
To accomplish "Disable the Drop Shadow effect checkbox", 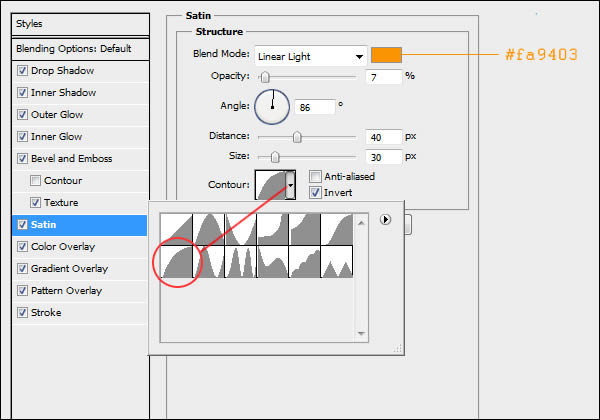I will (x=22, y=71).
